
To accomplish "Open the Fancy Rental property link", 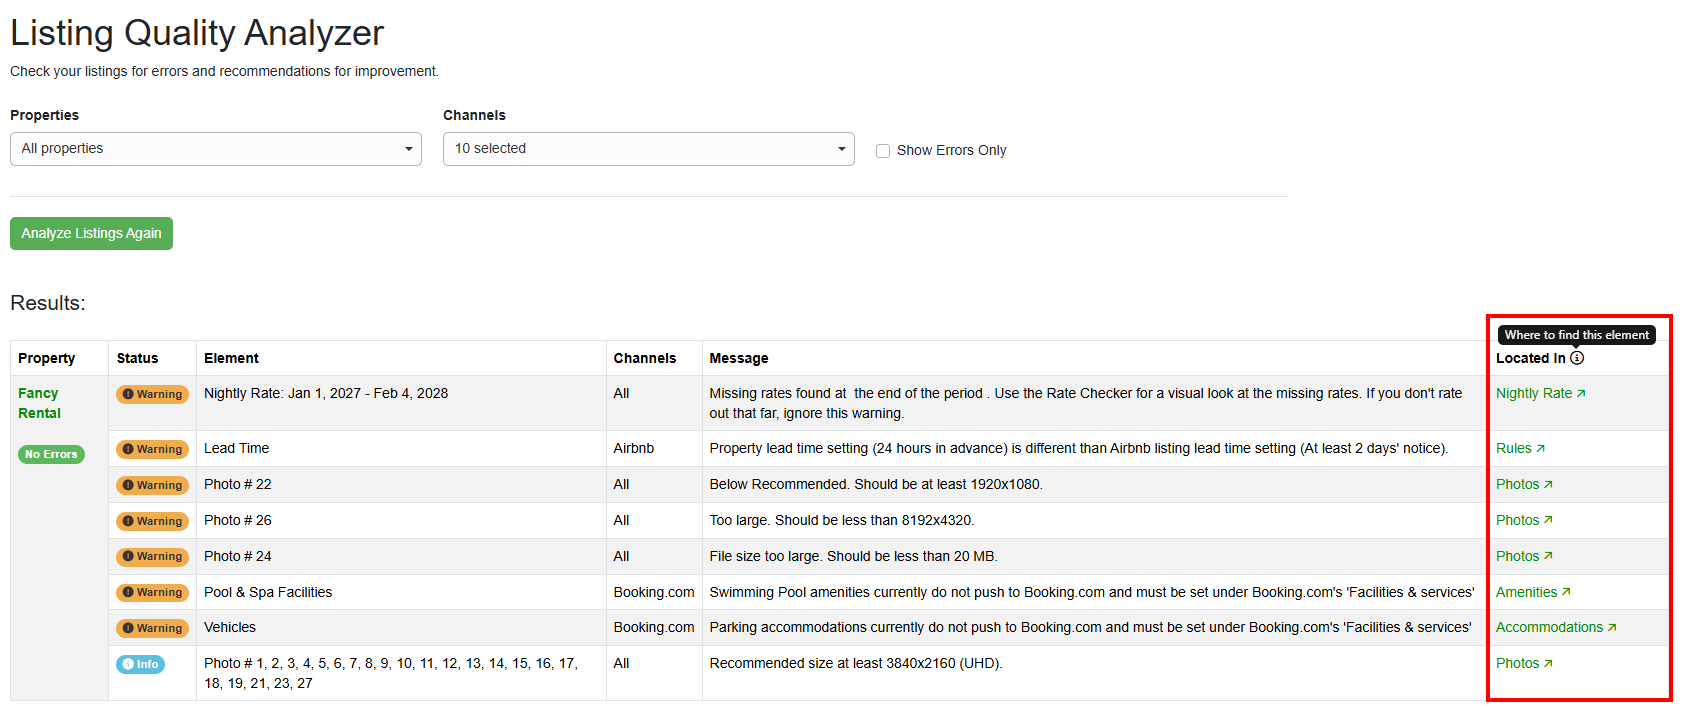I will (x=40, y=403).
